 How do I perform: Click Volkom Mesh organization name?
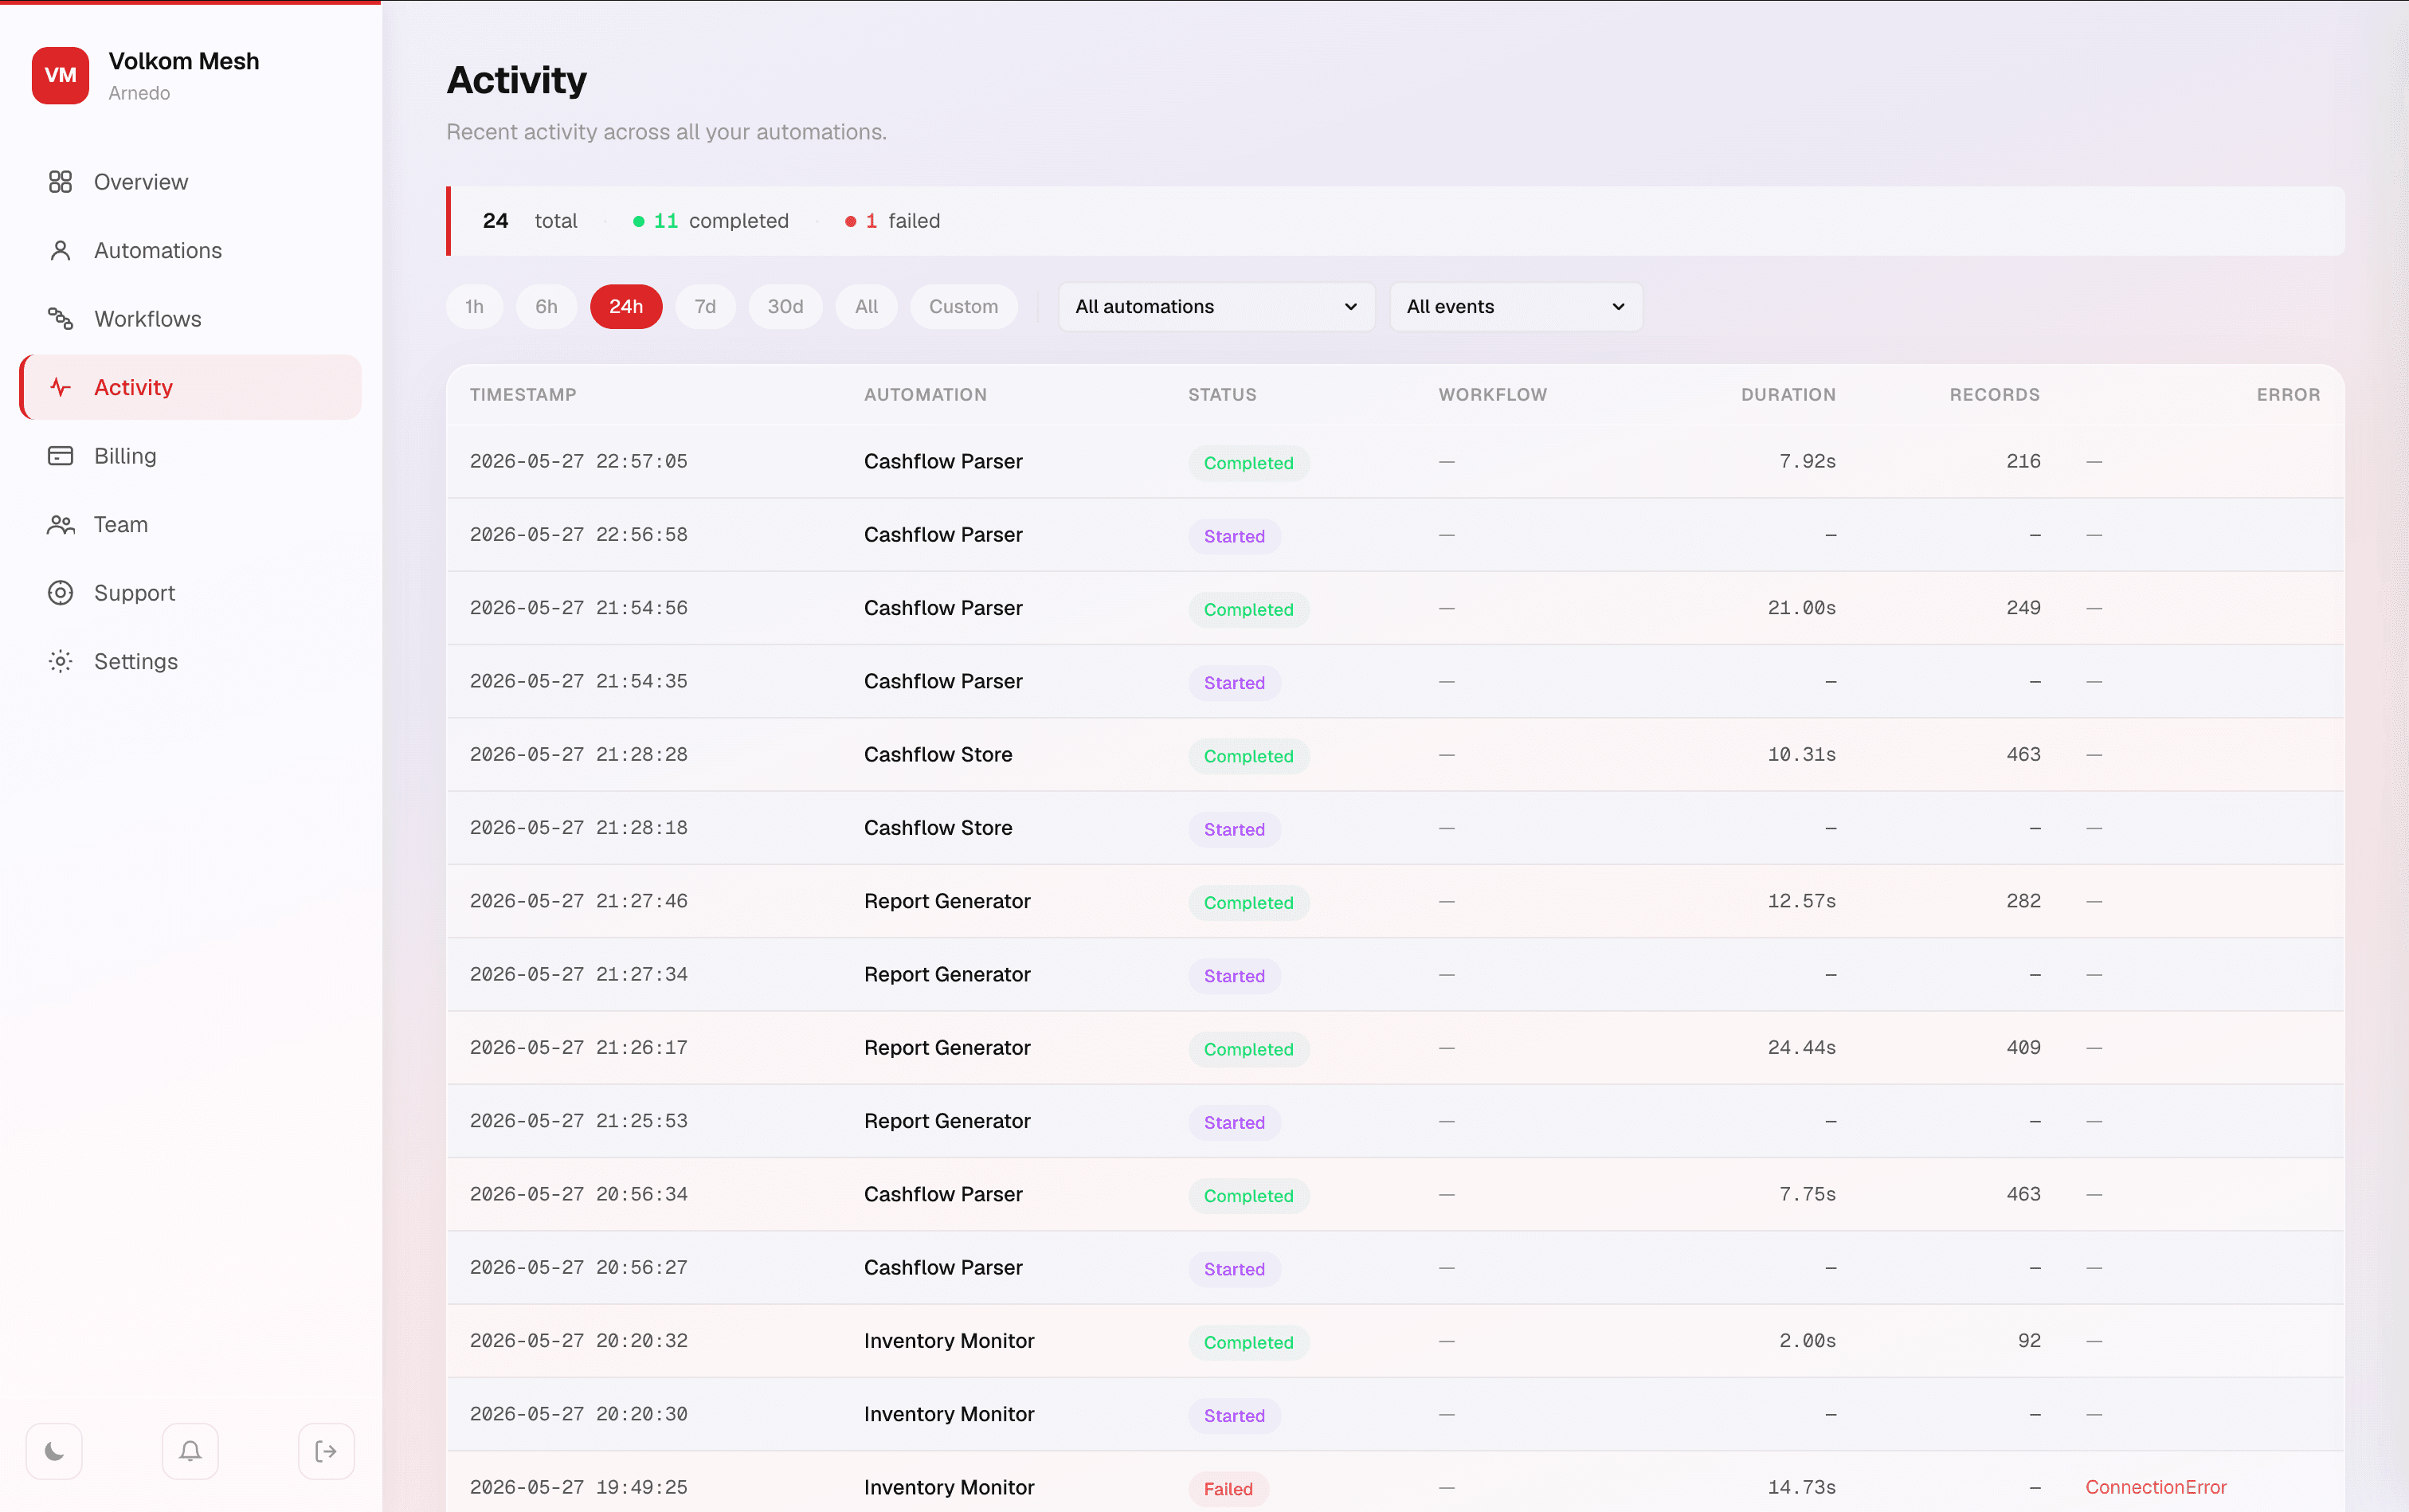tap(184, 61)
